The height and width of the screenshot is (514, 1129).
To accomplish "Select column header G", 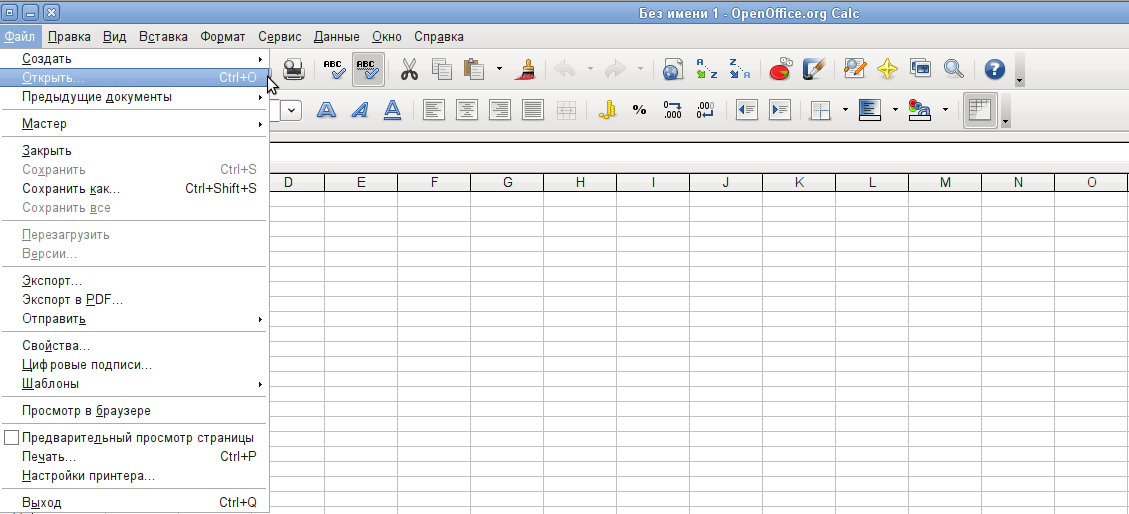I will click(507, 182).
